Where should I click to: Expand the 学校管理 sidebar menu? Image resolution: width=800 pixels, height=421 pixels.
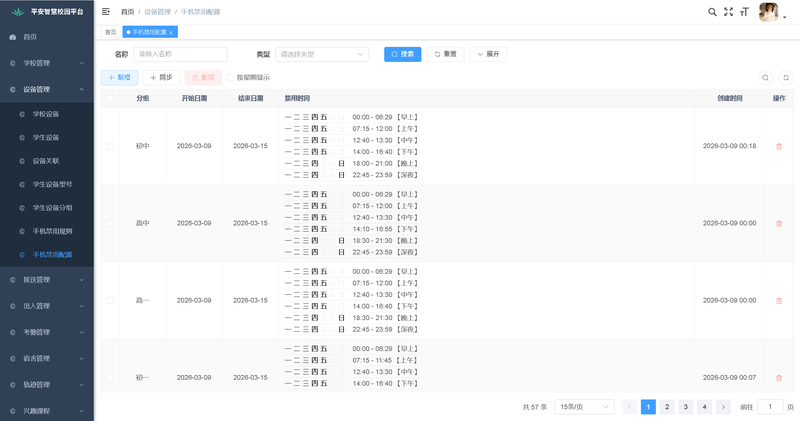(x=47, y=63)
